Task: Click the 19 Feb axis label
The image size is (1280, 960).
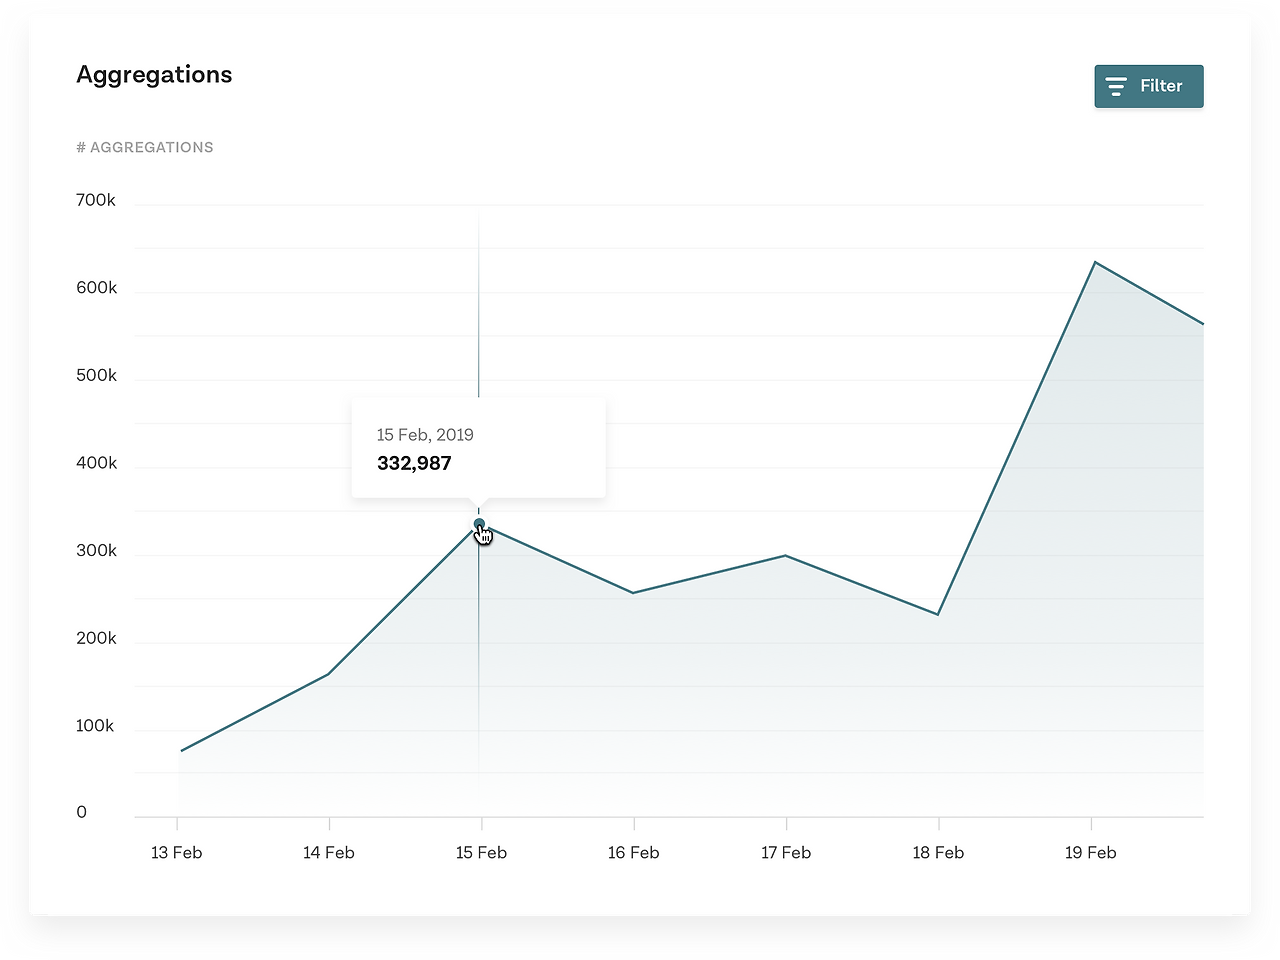Action: click(x=1090, y=853)
